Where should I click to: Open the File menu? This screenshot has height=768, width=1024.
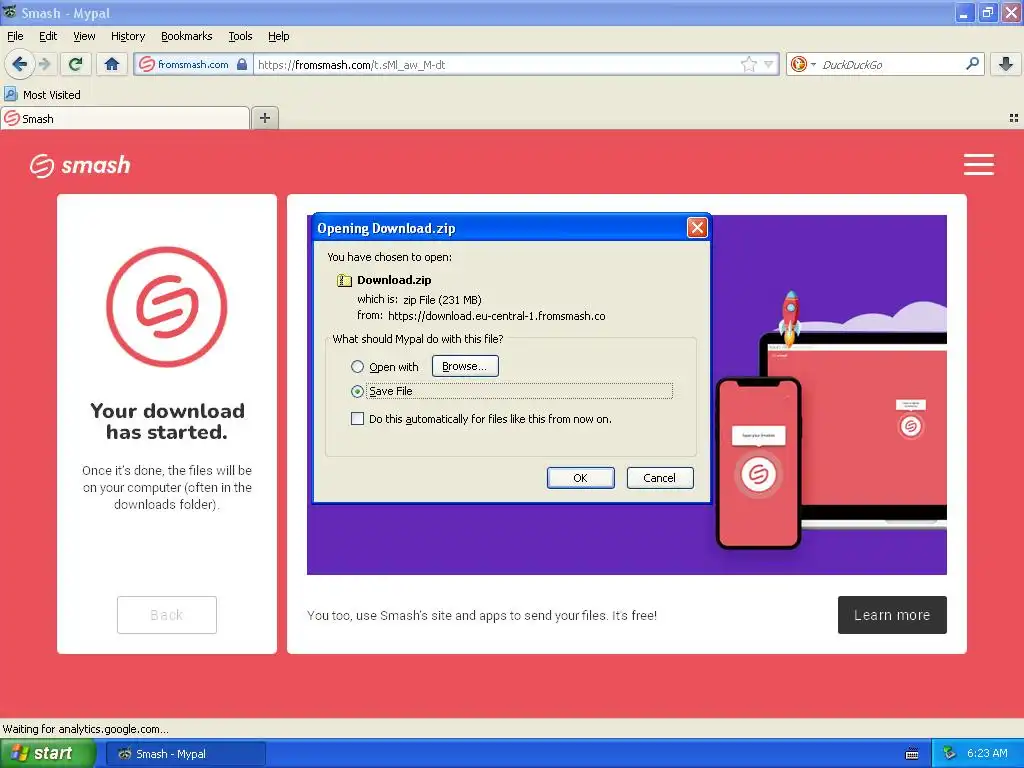click(x=15, y=36)
